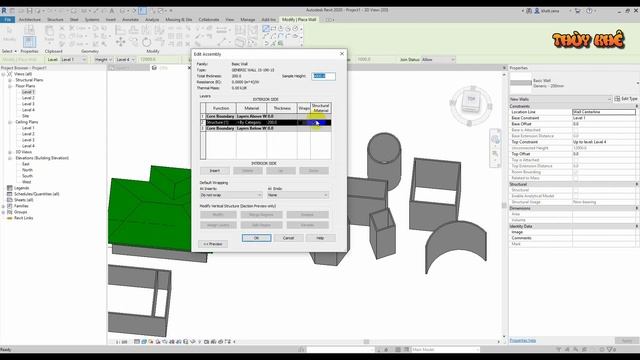This screenshot has height=360, width=640.
Task: Click the Properties panel vertical scrollbar
Action: 504,204
